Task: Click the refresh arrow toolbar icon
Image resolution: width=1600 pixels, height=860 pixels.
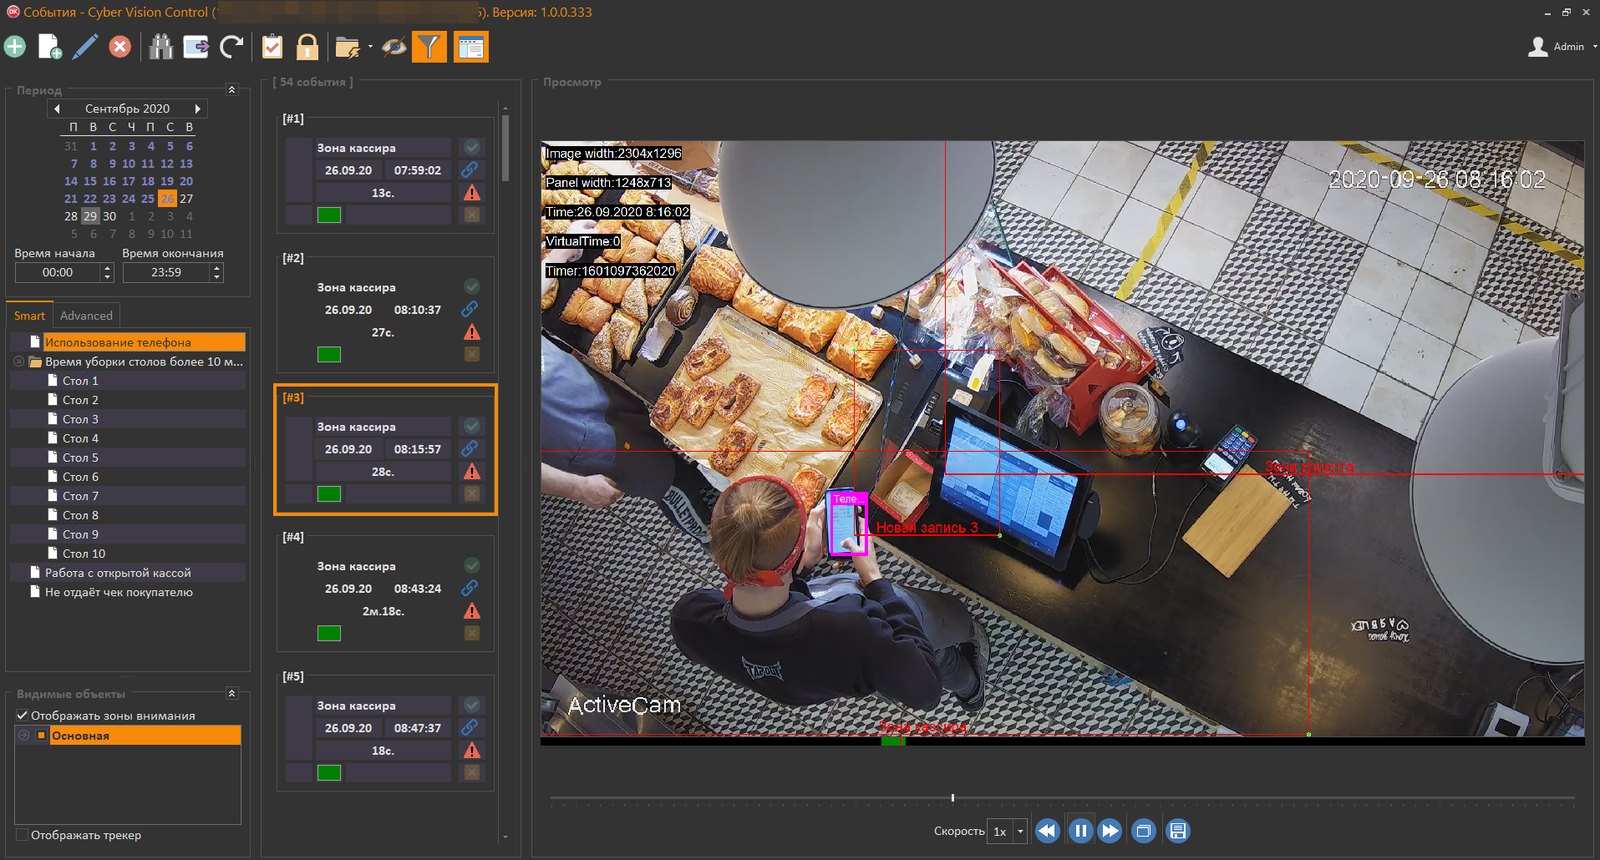Action: click(x=232, y=47)
